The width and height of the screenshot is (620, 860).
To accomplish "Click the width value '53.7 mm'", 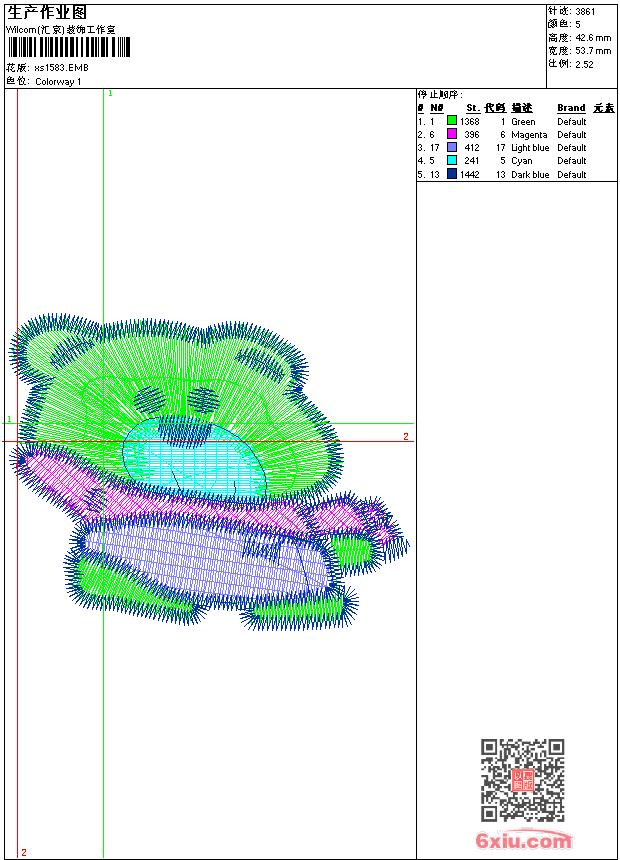I will (593, 51).
